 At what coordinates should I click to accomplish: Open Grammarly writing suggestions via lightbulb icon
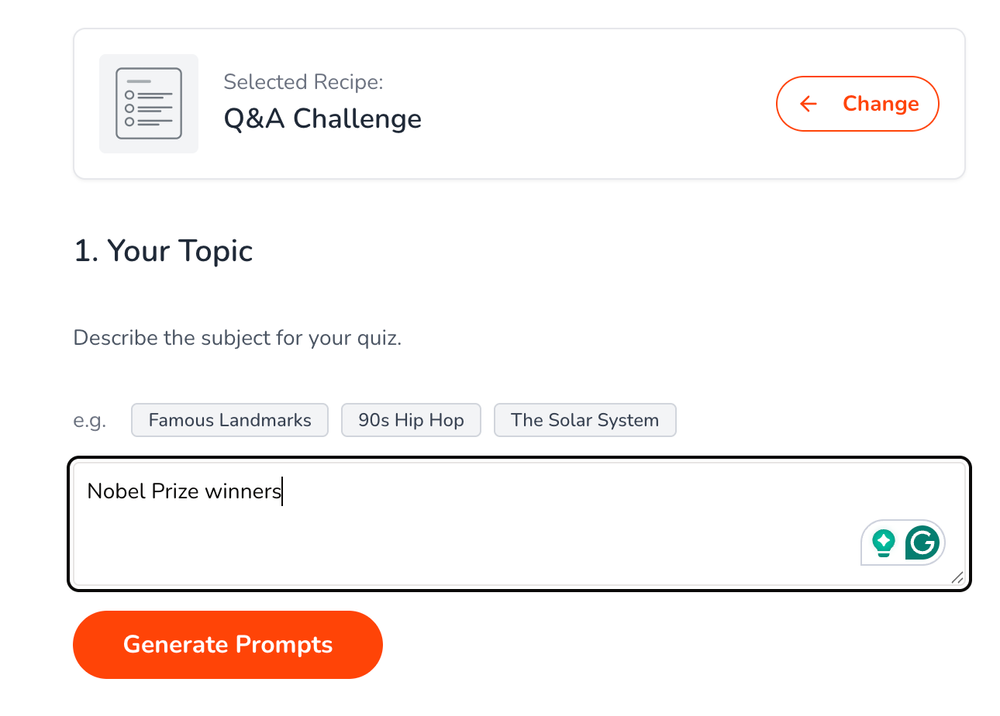pyautogui.click(x=884, y=542)
